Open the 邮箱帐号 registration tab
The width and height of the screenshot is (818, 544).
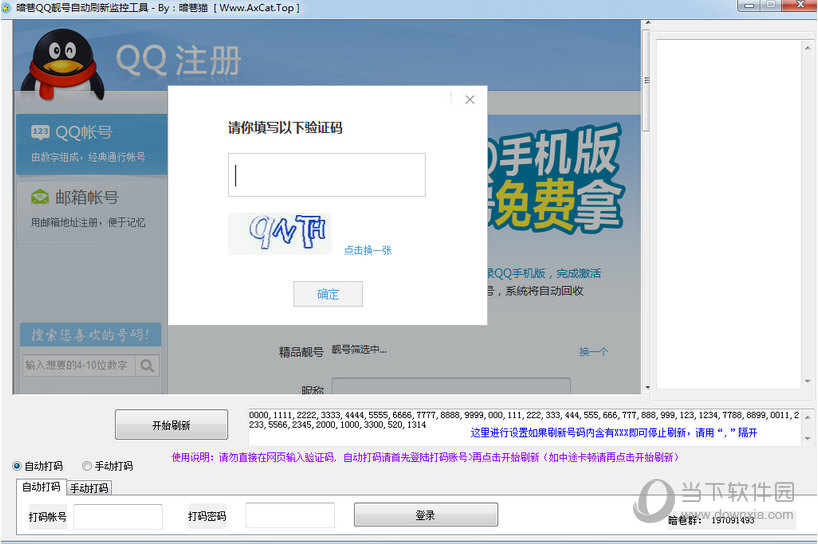coord(91,211)
